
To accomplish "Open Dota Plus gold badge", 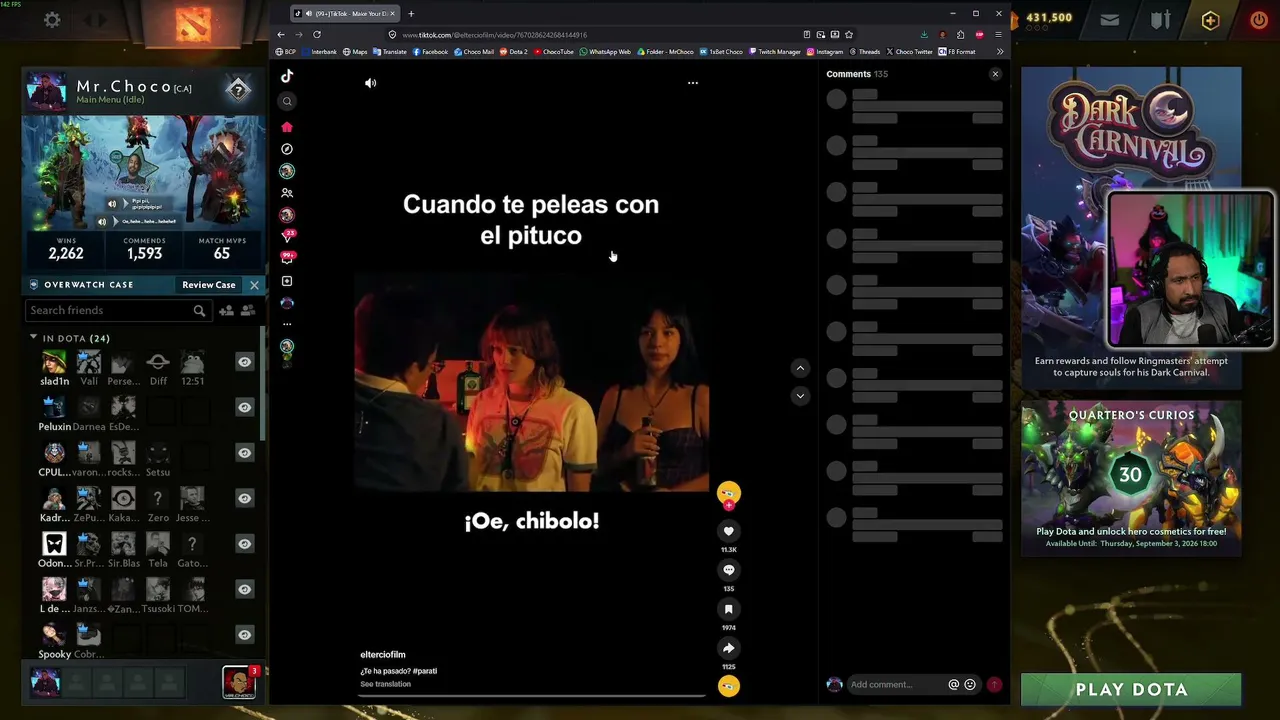I will 1210,20.
